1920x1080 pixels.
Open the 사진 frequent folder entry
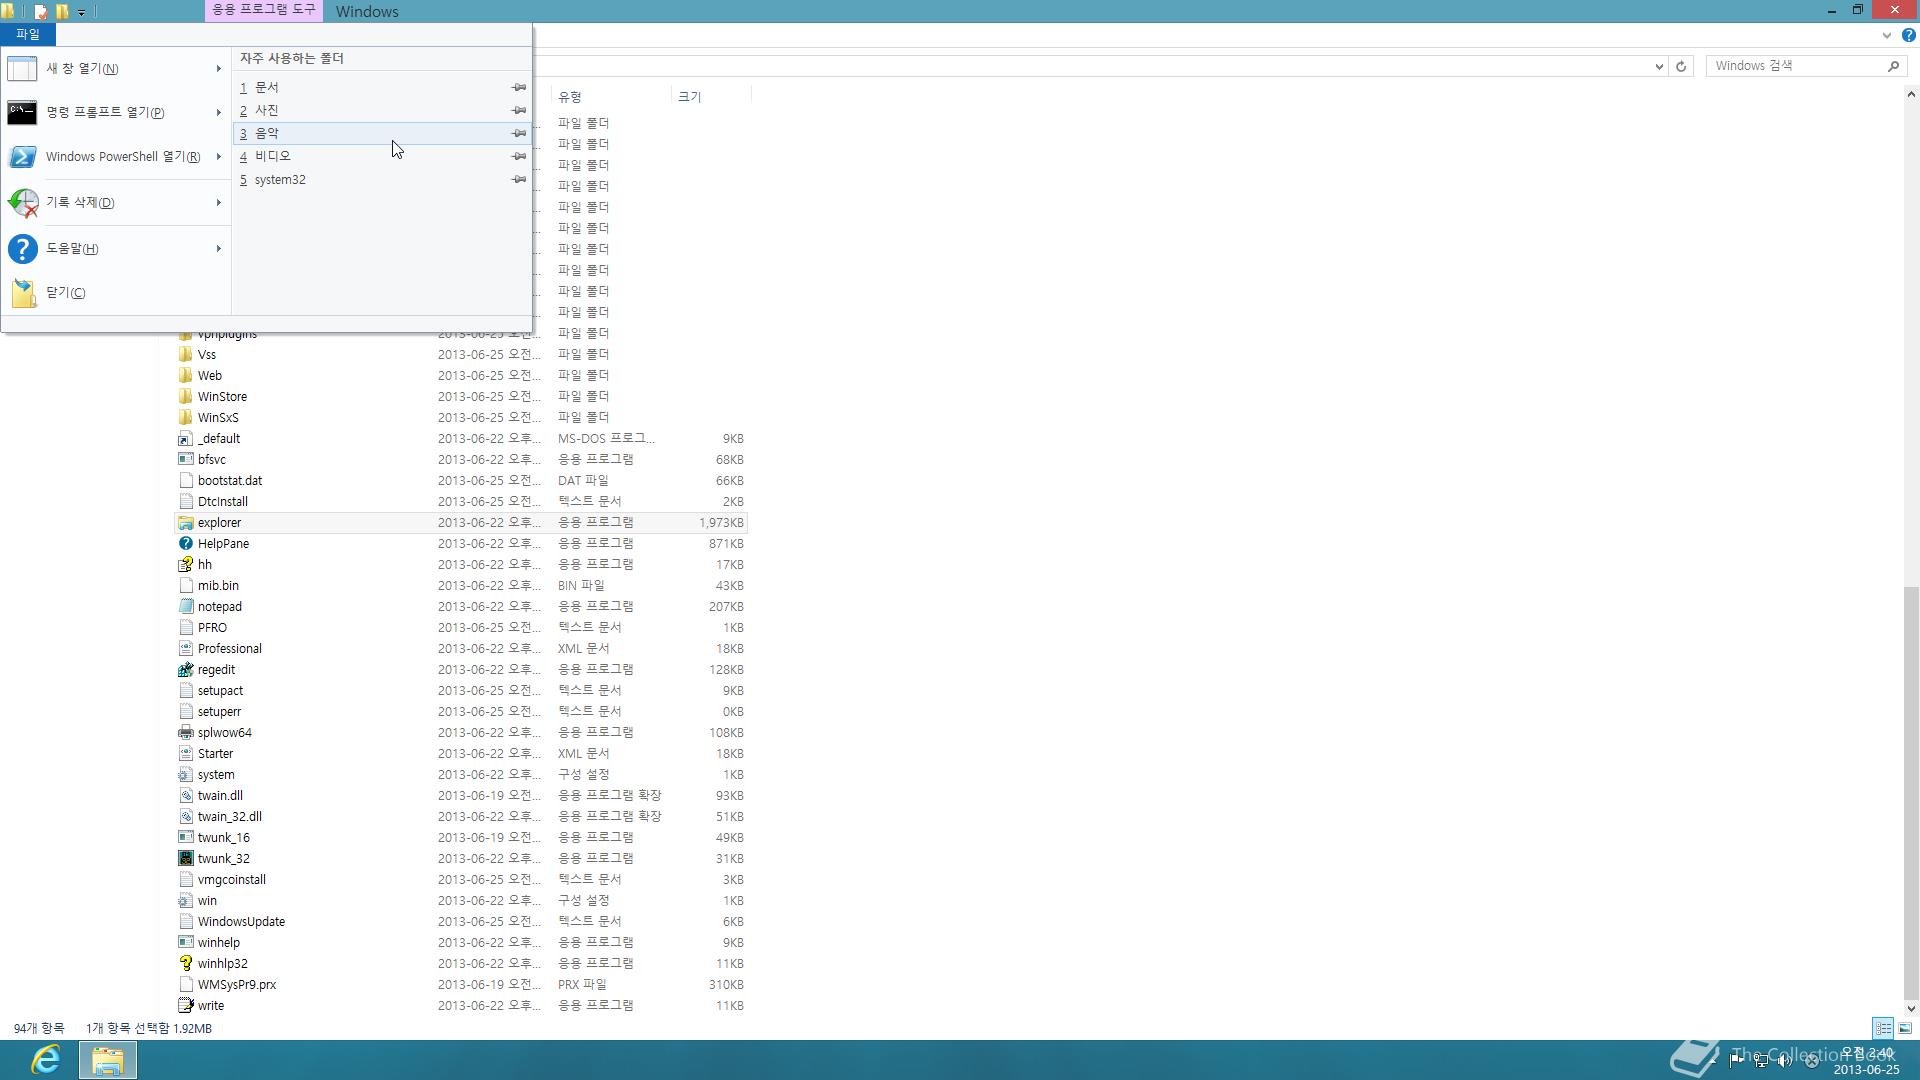267,111
